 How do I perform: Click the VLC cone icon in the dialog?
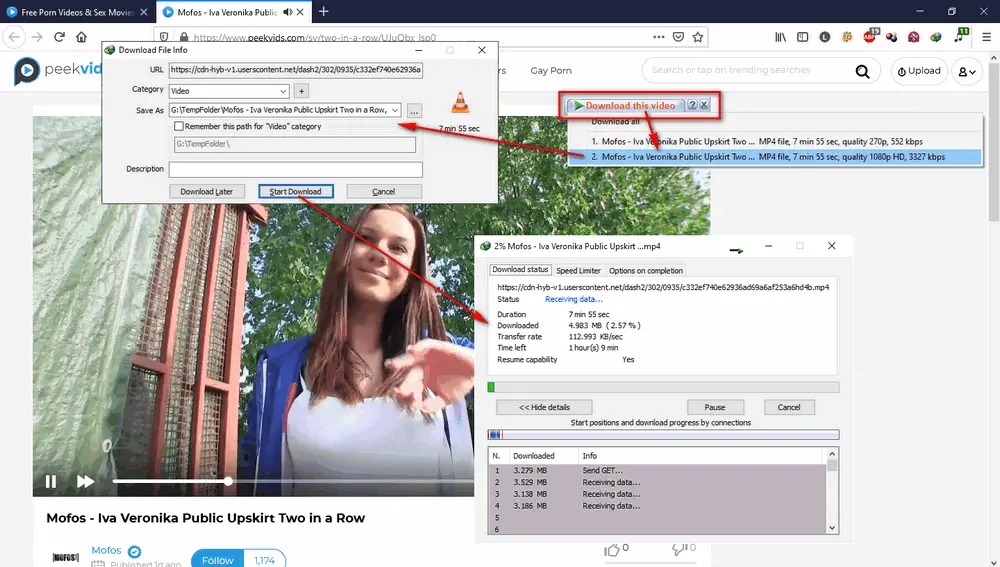pyautogui.click(x=460, y=102)
